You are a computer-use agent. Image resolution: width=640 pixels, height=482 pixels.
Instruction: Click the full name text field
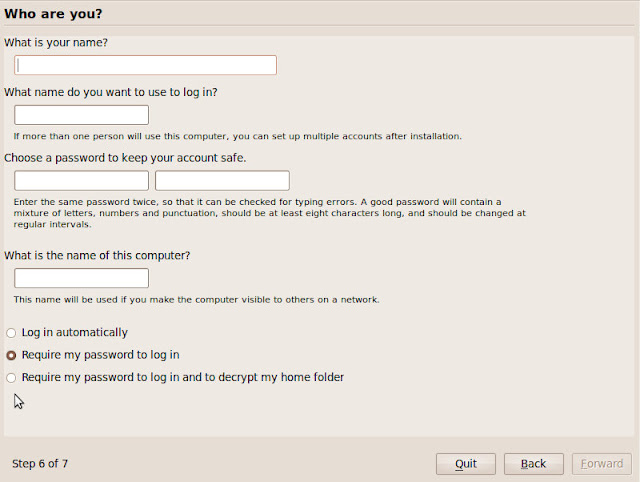pos(145,65)
